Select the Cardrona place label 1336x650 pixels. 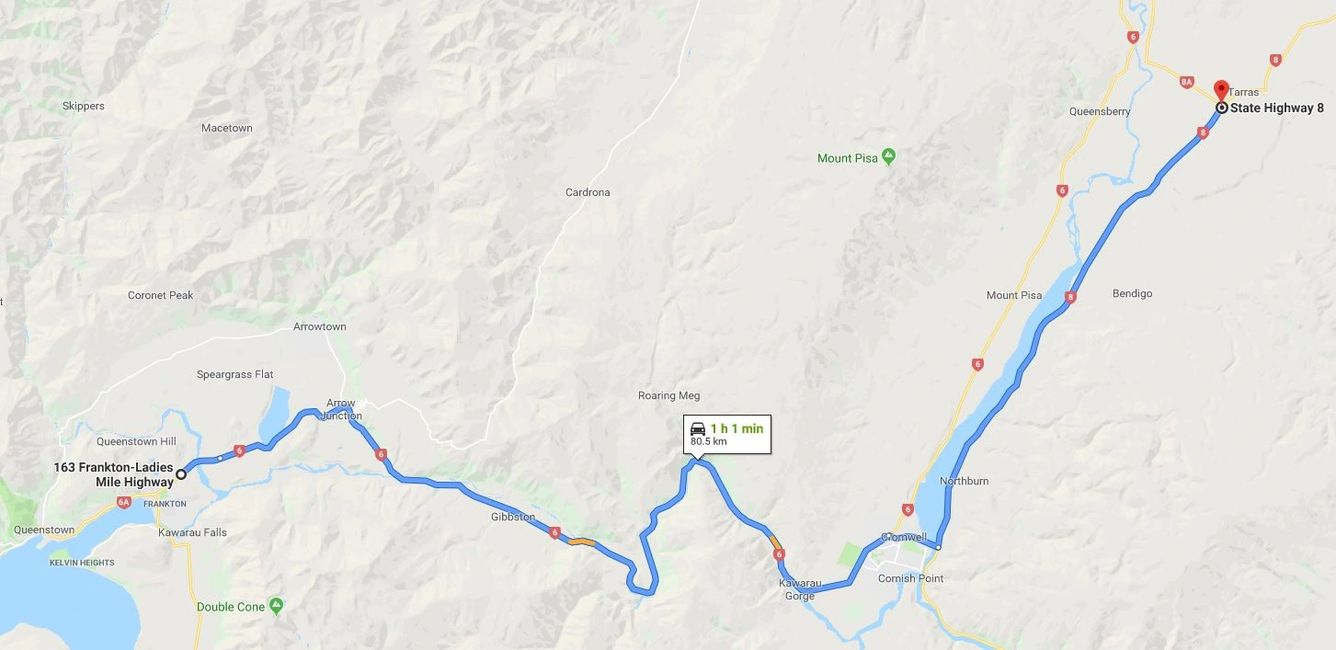(x=587, y=192)
